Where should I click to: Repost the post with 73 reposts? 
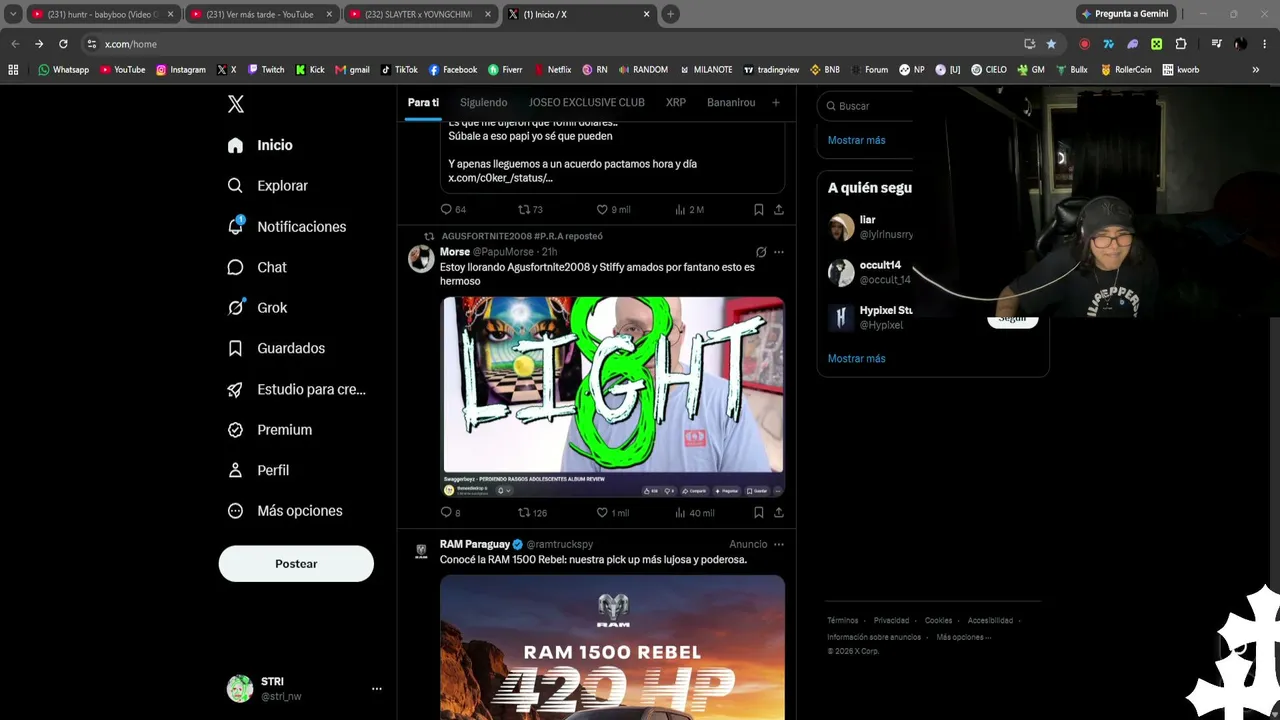tap(530, 209)
